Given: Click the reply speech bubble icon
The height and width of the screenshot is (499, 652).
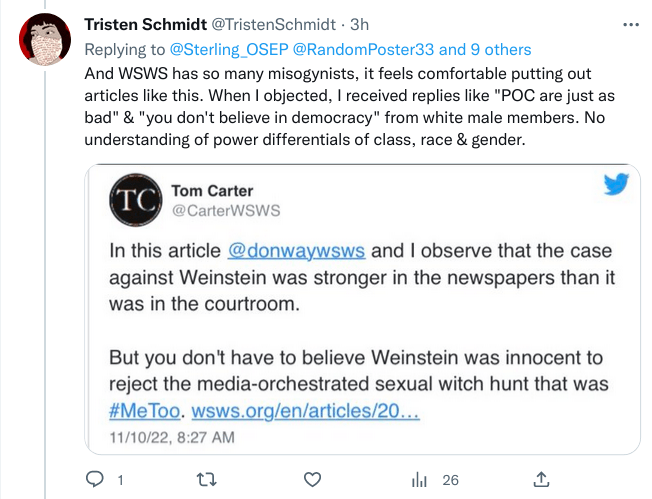Looking at the screenshot, I should tap(95, 480).
